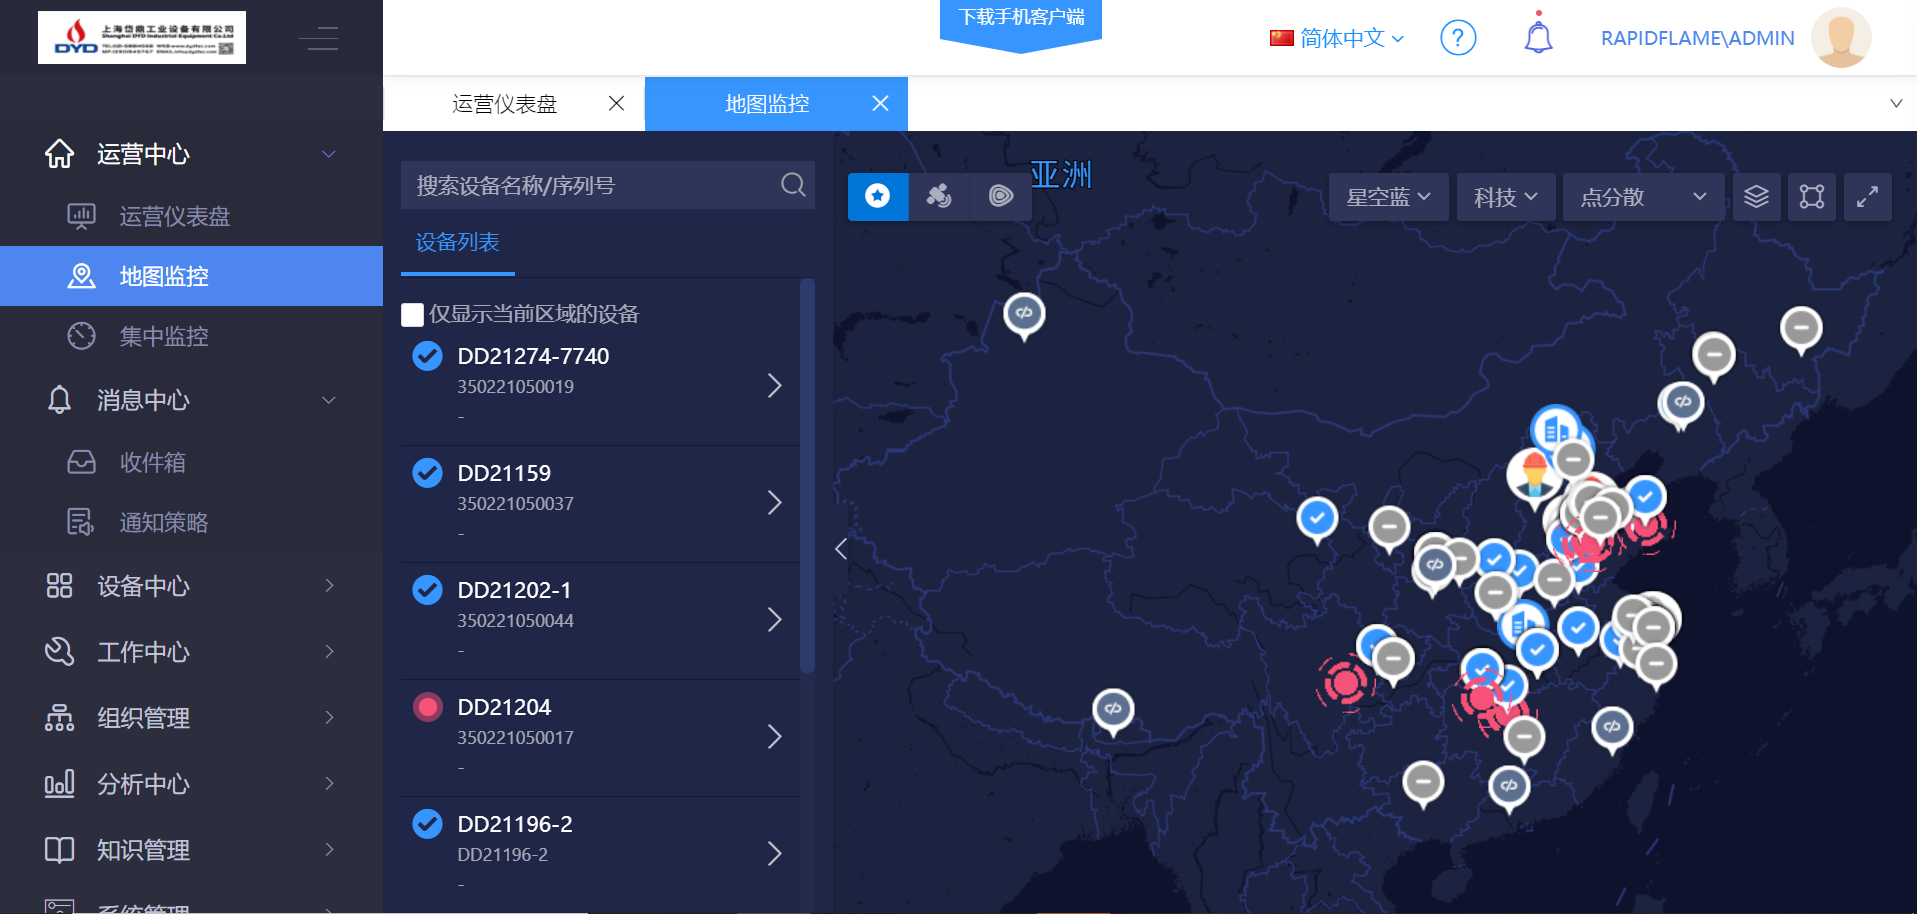Click the fit-to-bounds frame icon on map

click(1811, 197)
